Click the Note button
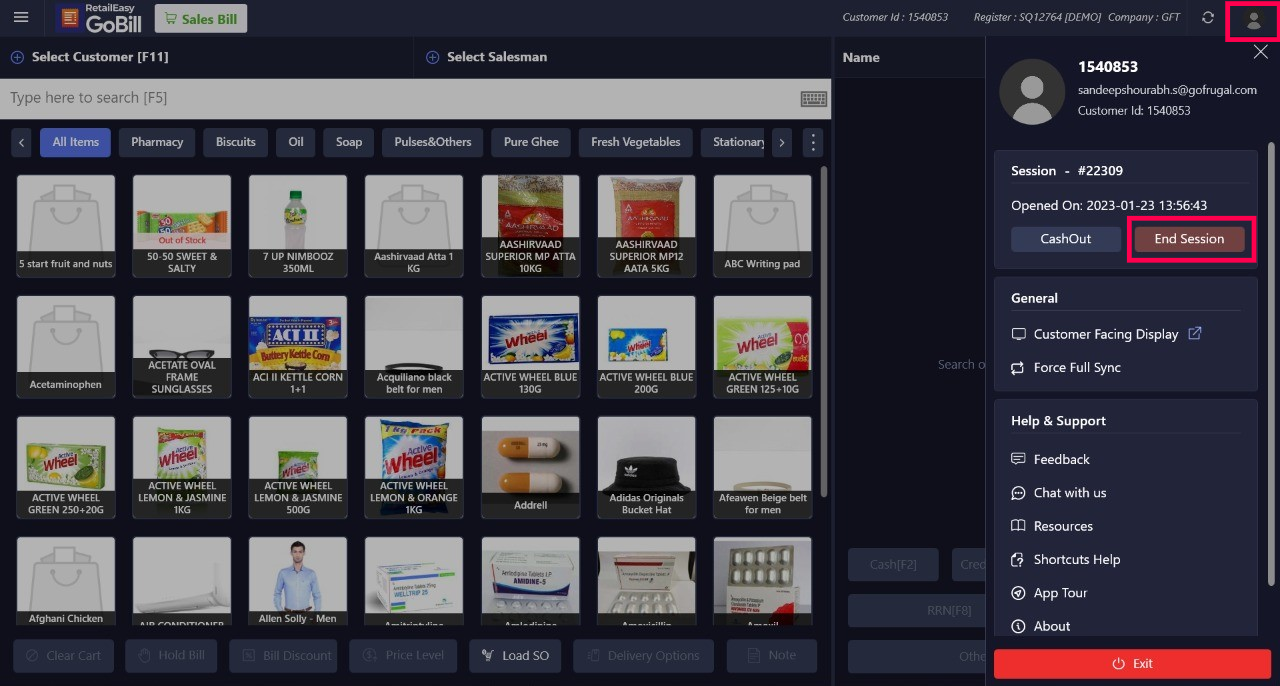The image size is (1280, 686). click(x=772, y=656)
